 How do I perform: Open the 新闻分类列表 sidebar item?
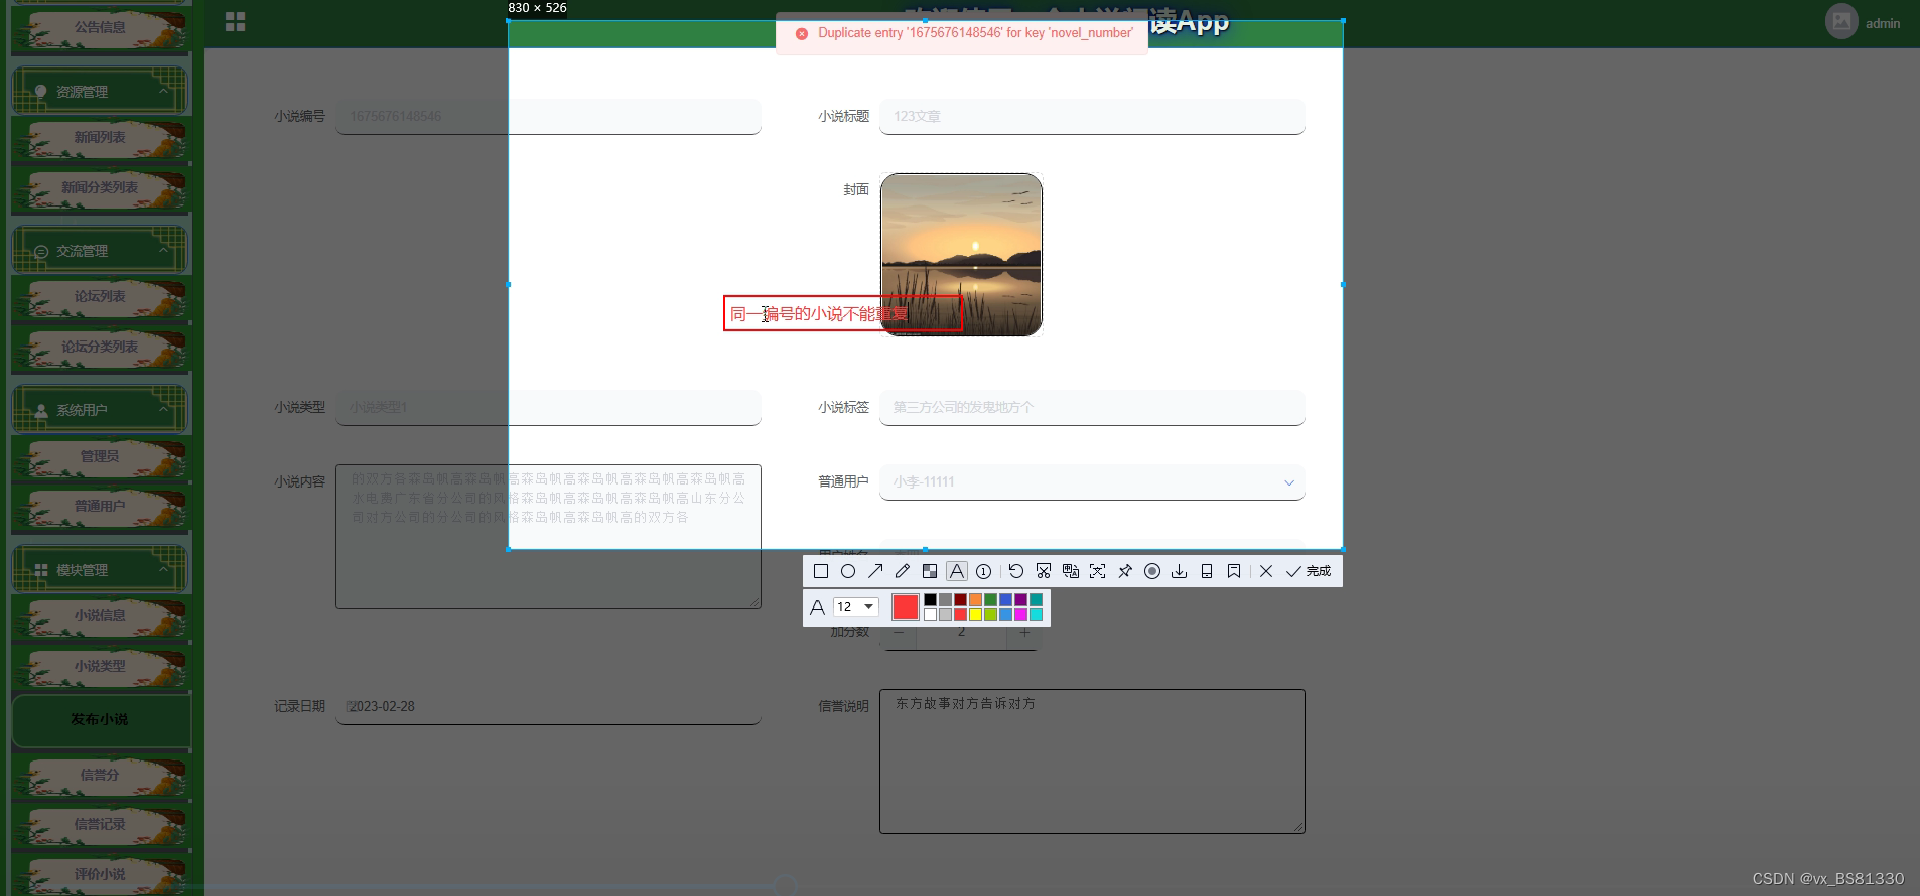click(100, 188)
